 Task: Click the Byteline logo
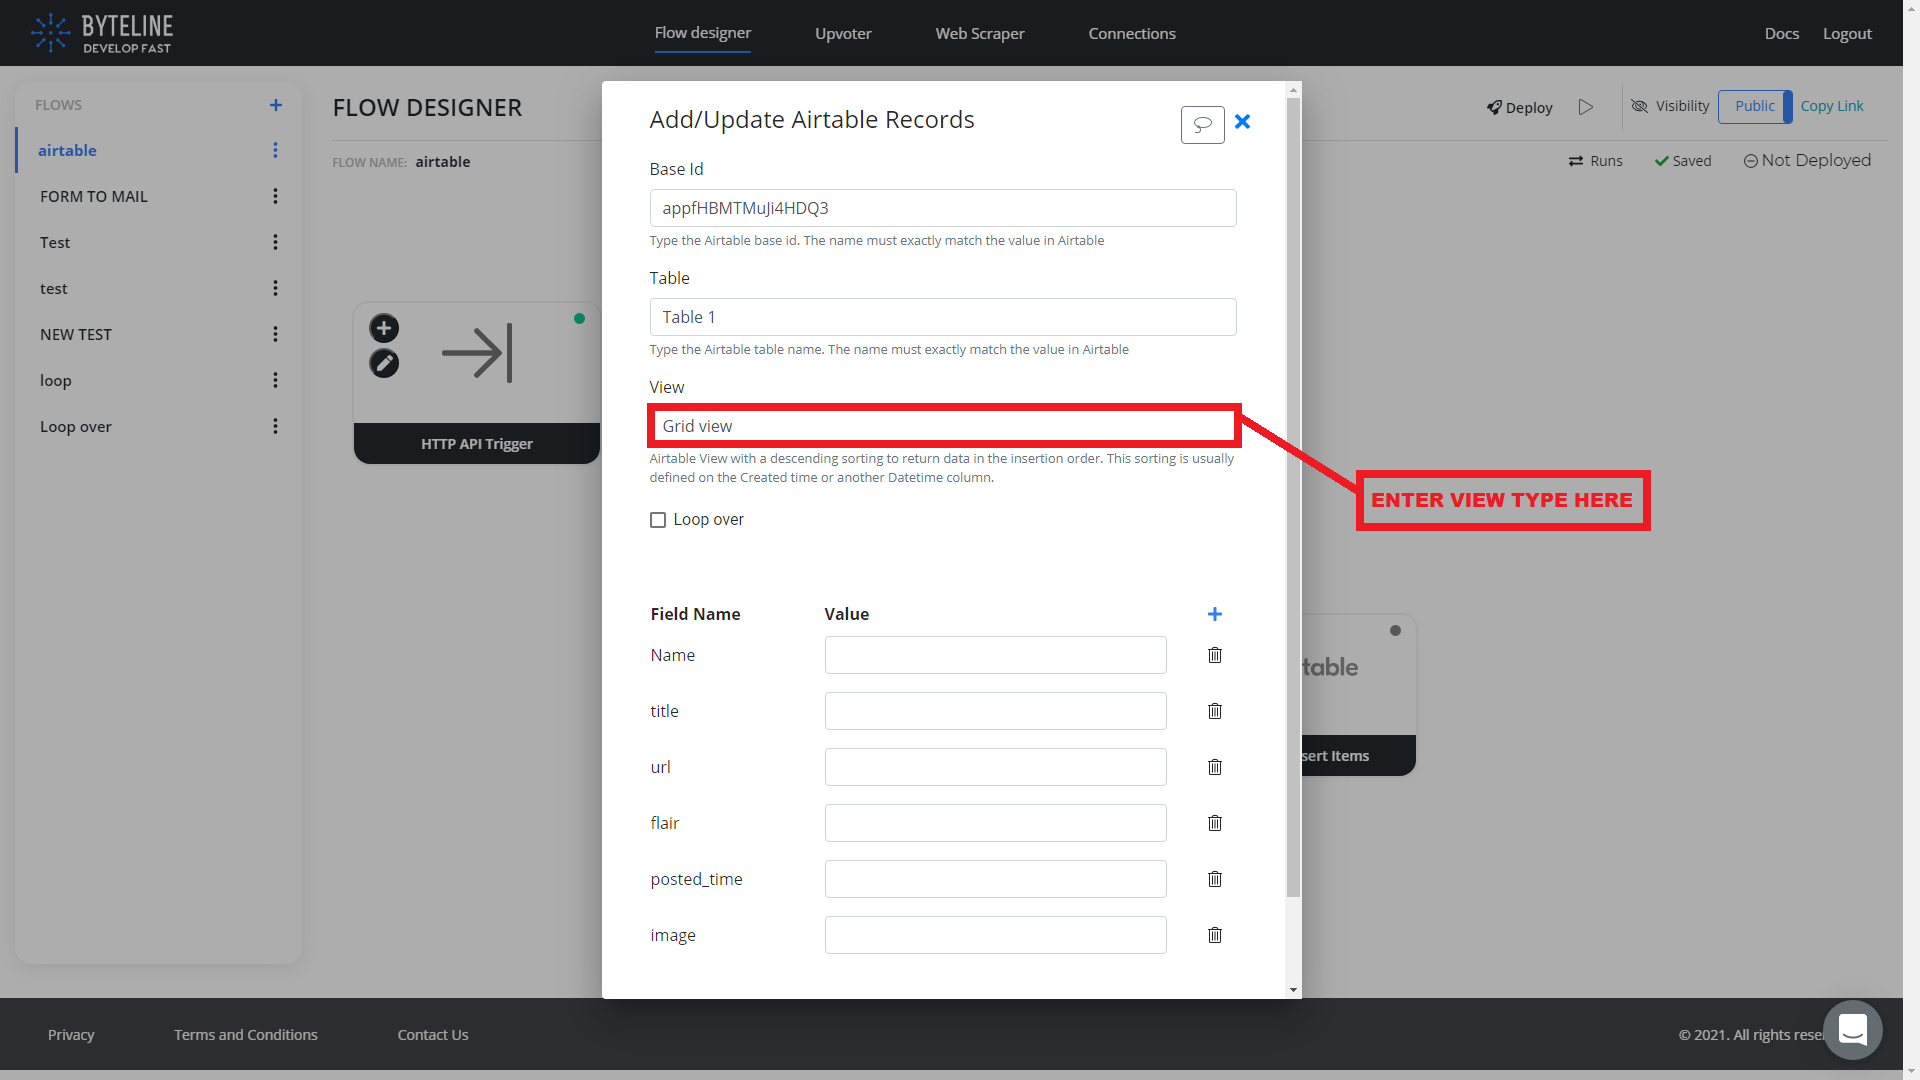[101, 33]
